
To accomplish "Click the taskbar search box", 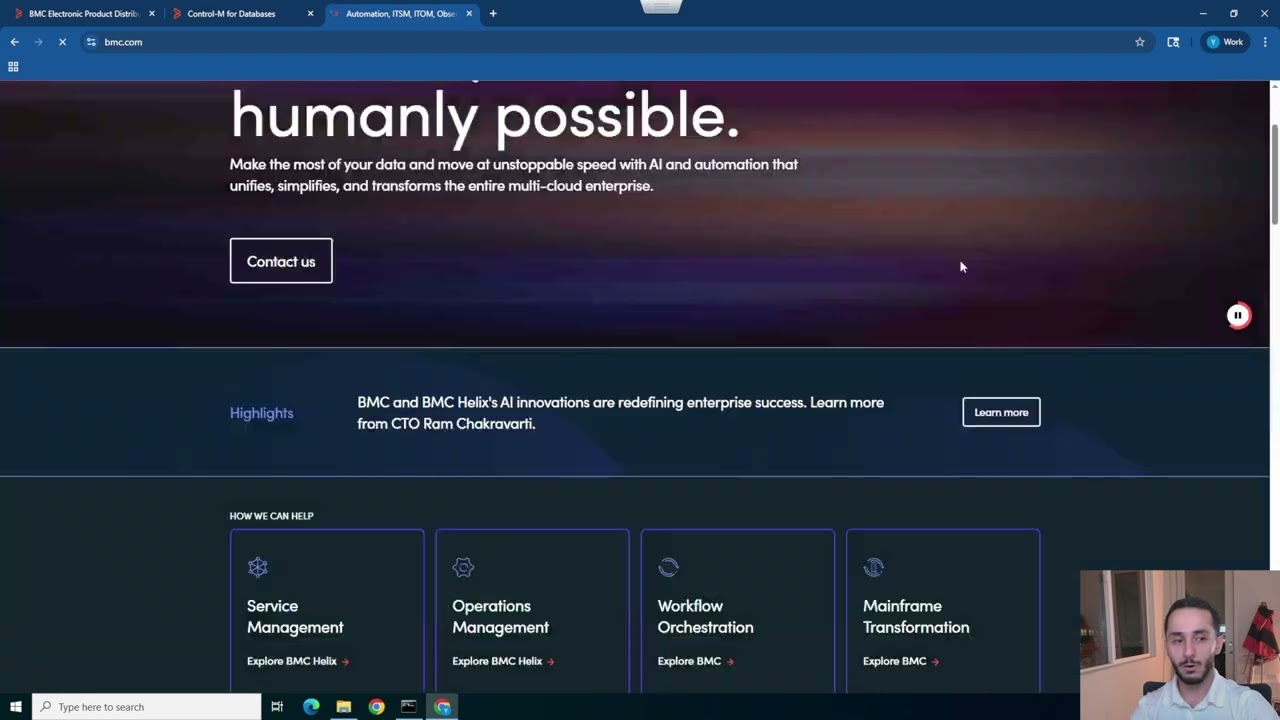I will click(x=147, y=707).
